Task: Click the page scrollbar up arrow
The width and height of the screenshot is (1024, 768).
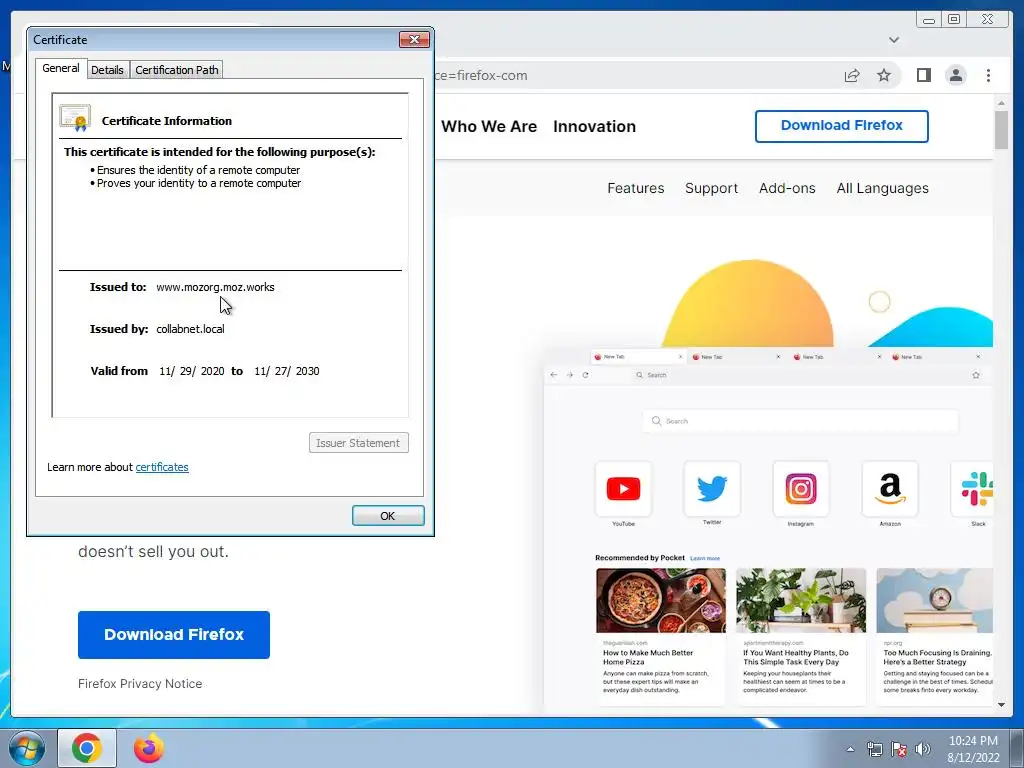Action: tap(1001, 103)
